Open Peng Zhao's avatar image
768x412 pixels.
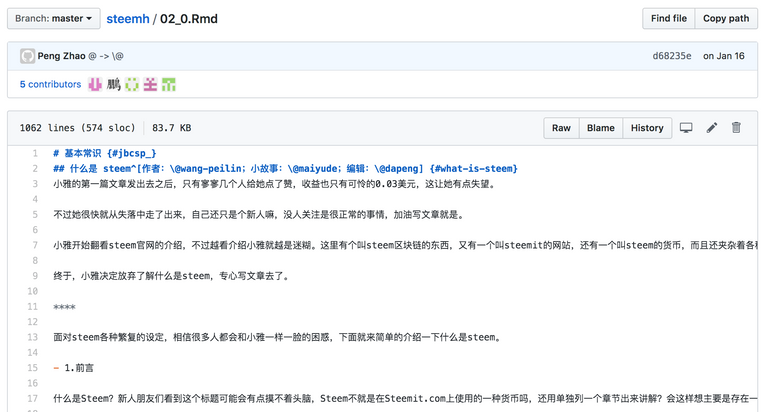tap(27, 56)
